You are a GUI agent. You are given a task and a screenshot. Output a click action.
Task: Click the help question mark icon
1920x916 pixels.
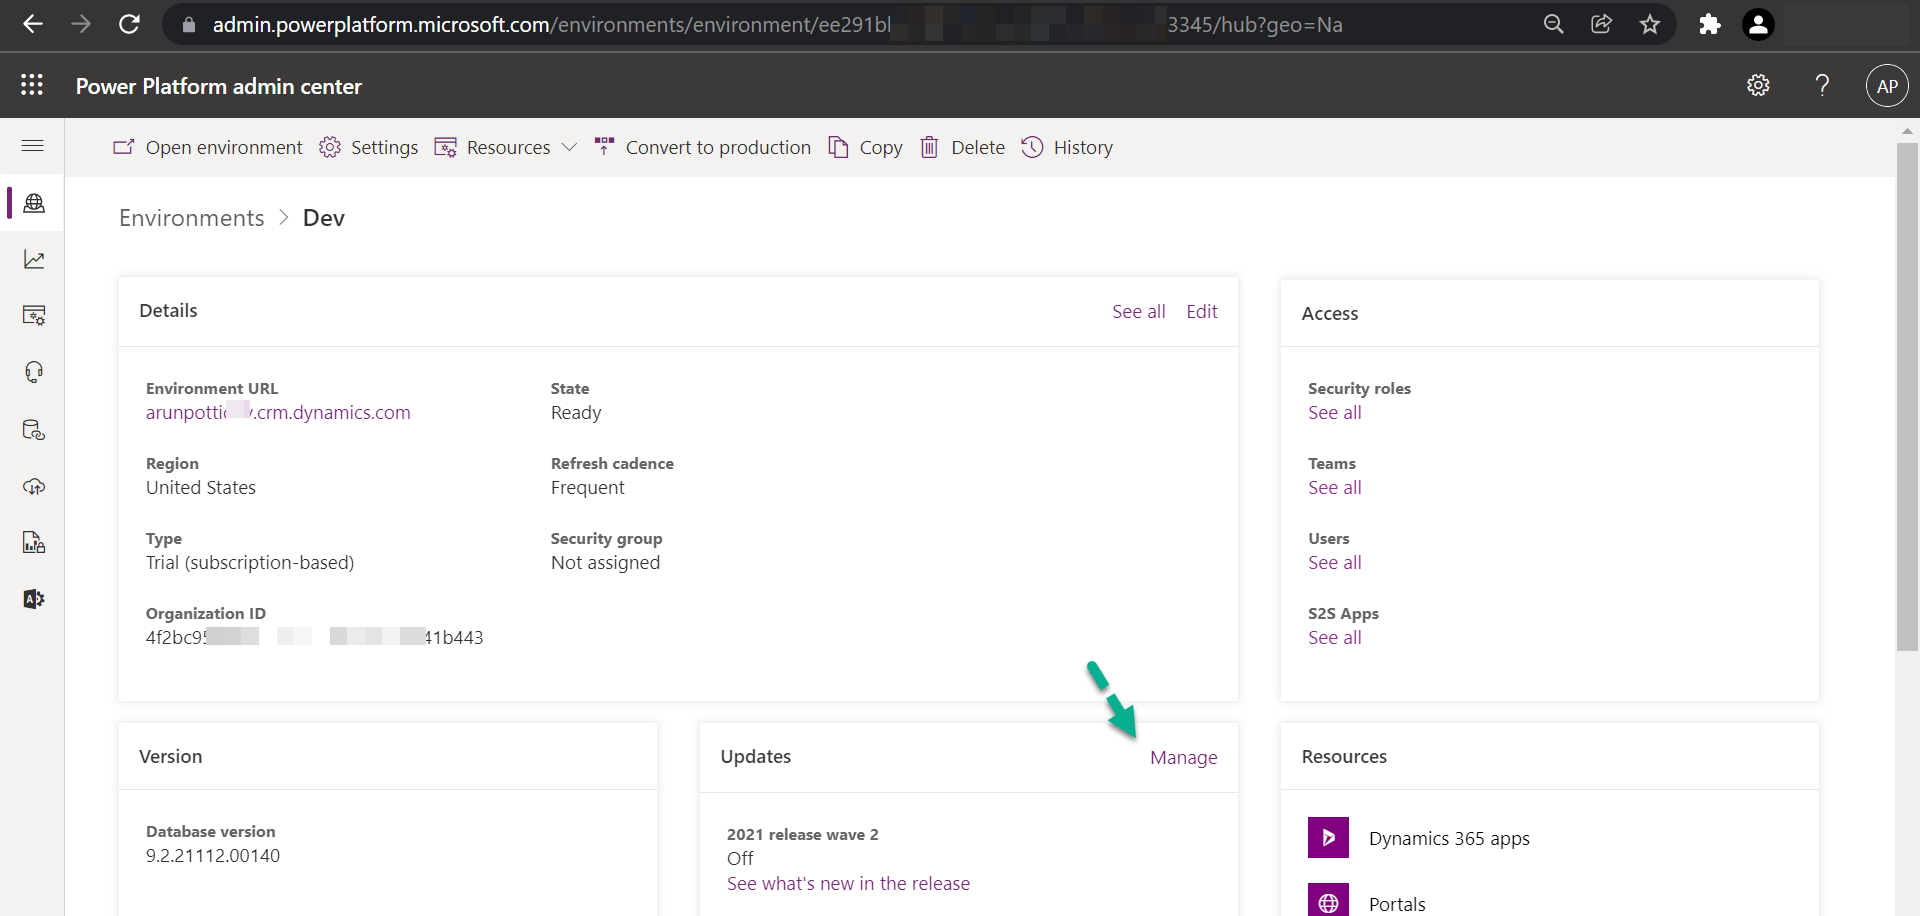tap(1822, 86)
